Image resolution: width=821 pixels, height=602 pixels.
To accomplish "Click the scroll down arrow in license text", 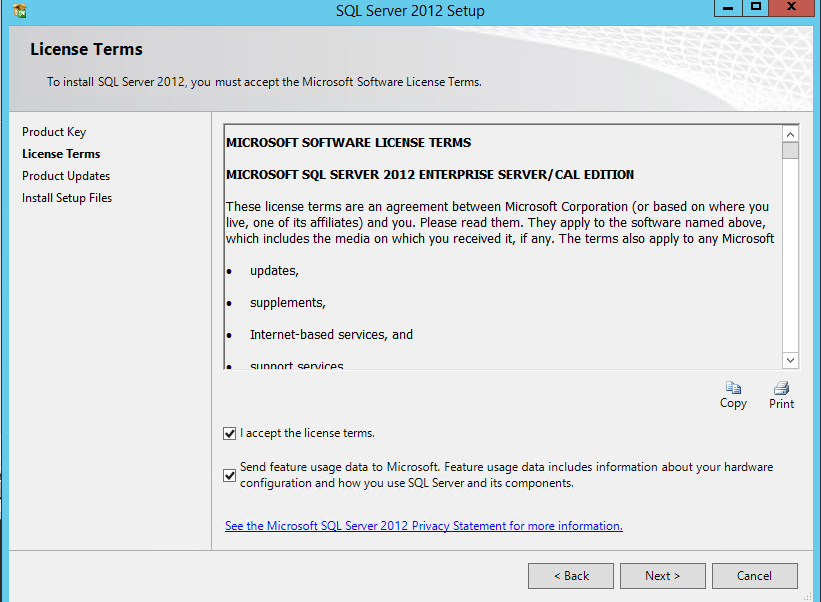I will click(x=790, y=360).
